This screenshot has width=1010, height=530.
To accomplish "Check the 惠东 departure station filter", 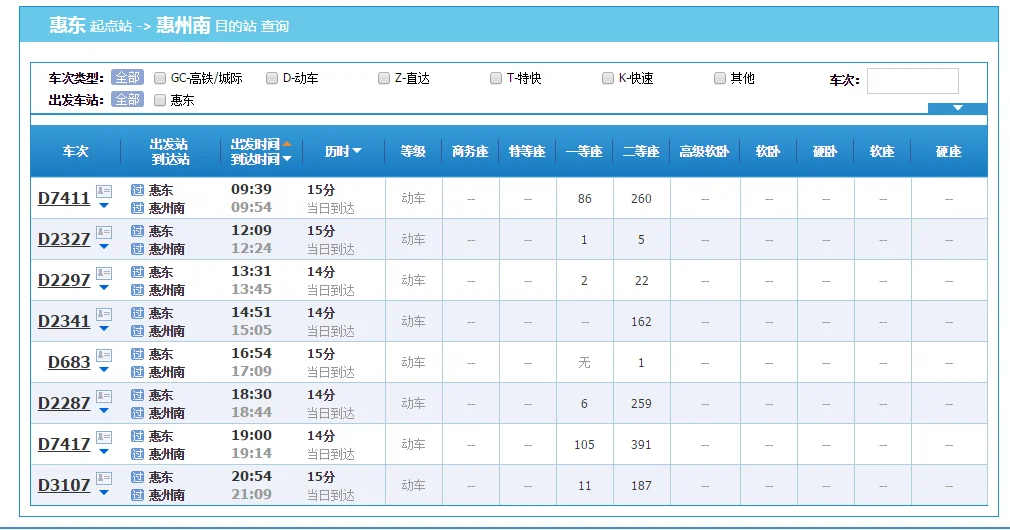I will [160, 100].
